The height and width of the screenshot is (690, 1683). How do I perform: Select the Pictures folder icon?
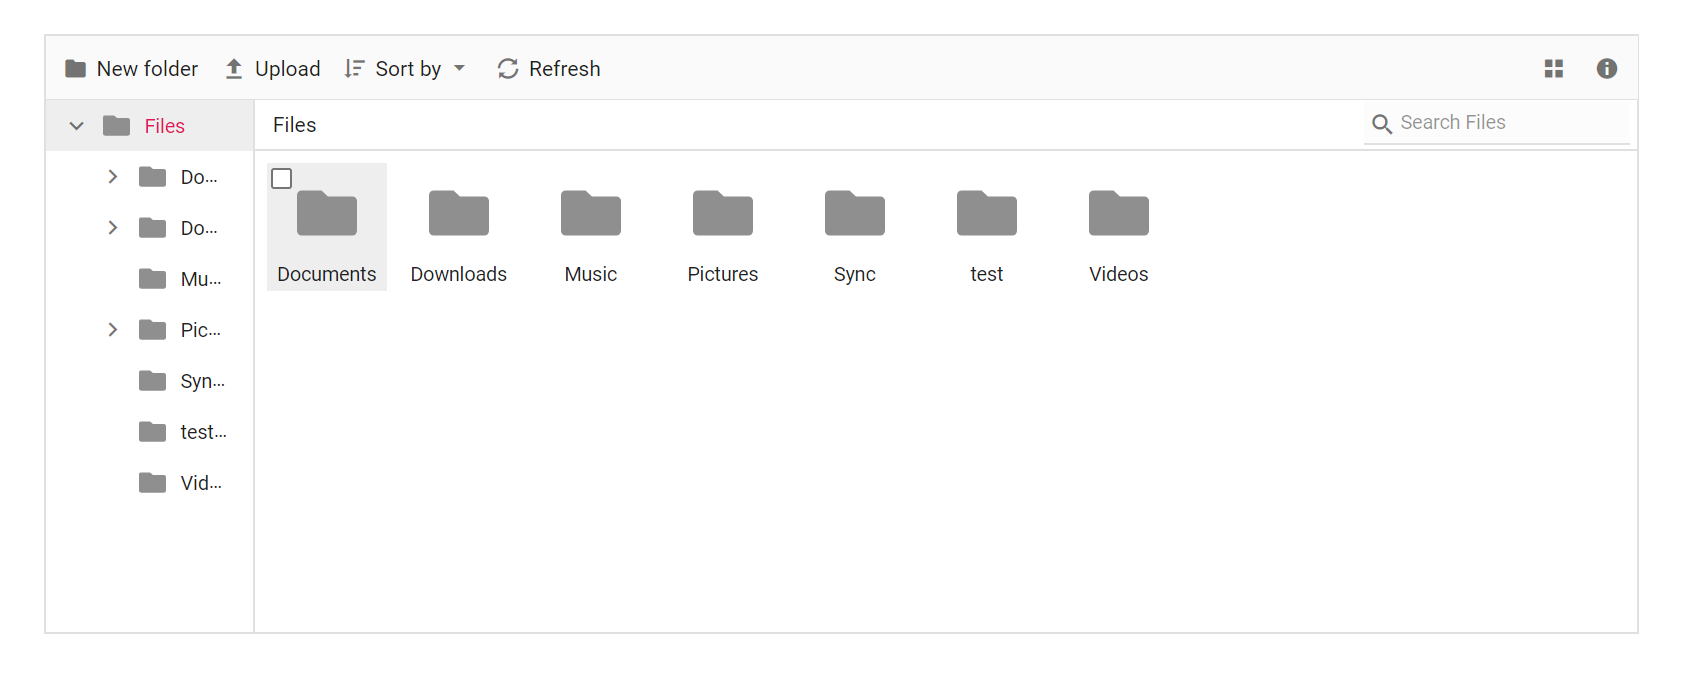(723, 213)
